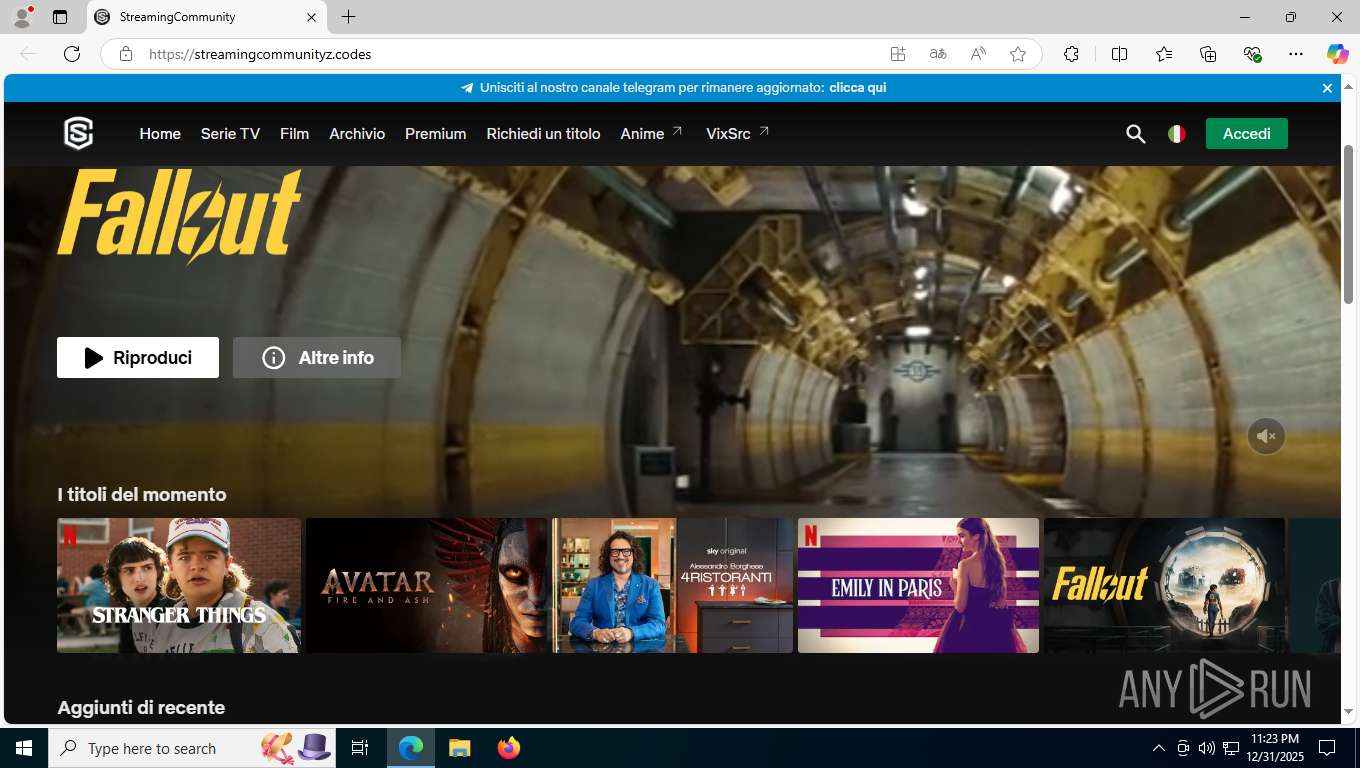Open the Serie TV section
Screen dimensions: 1360x768
(x=230, y=134)
